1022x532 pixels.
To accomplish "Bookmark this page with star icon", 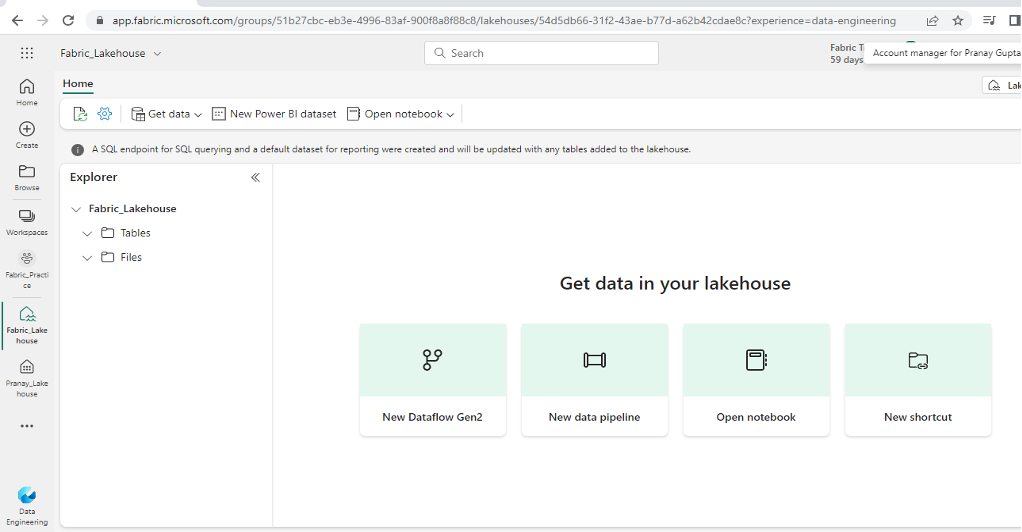I will click(957, 20).
